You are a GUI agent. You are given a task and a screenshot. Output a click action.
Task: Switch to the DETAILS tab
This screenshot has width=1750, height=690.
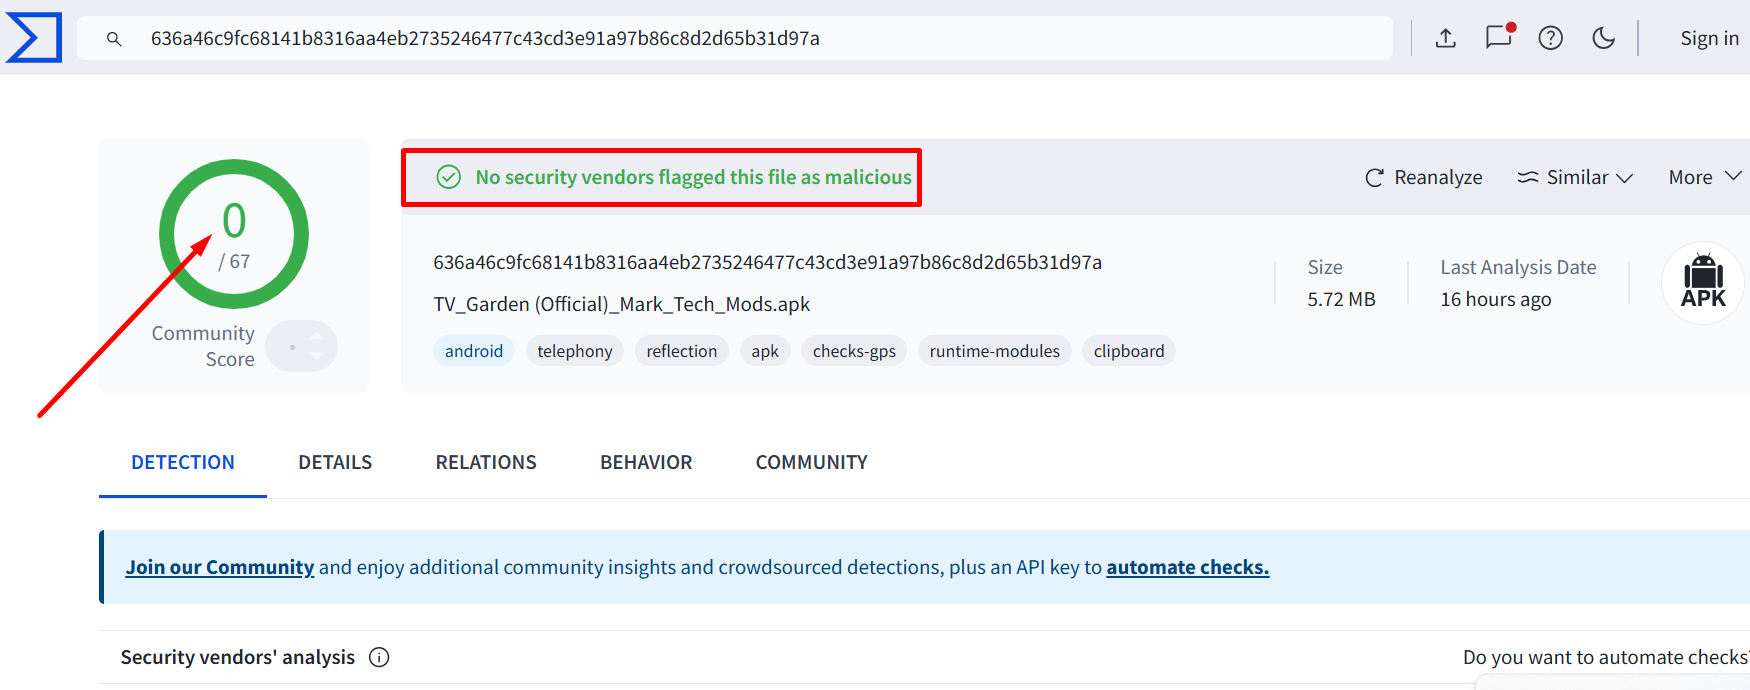[x=335, y=462]
